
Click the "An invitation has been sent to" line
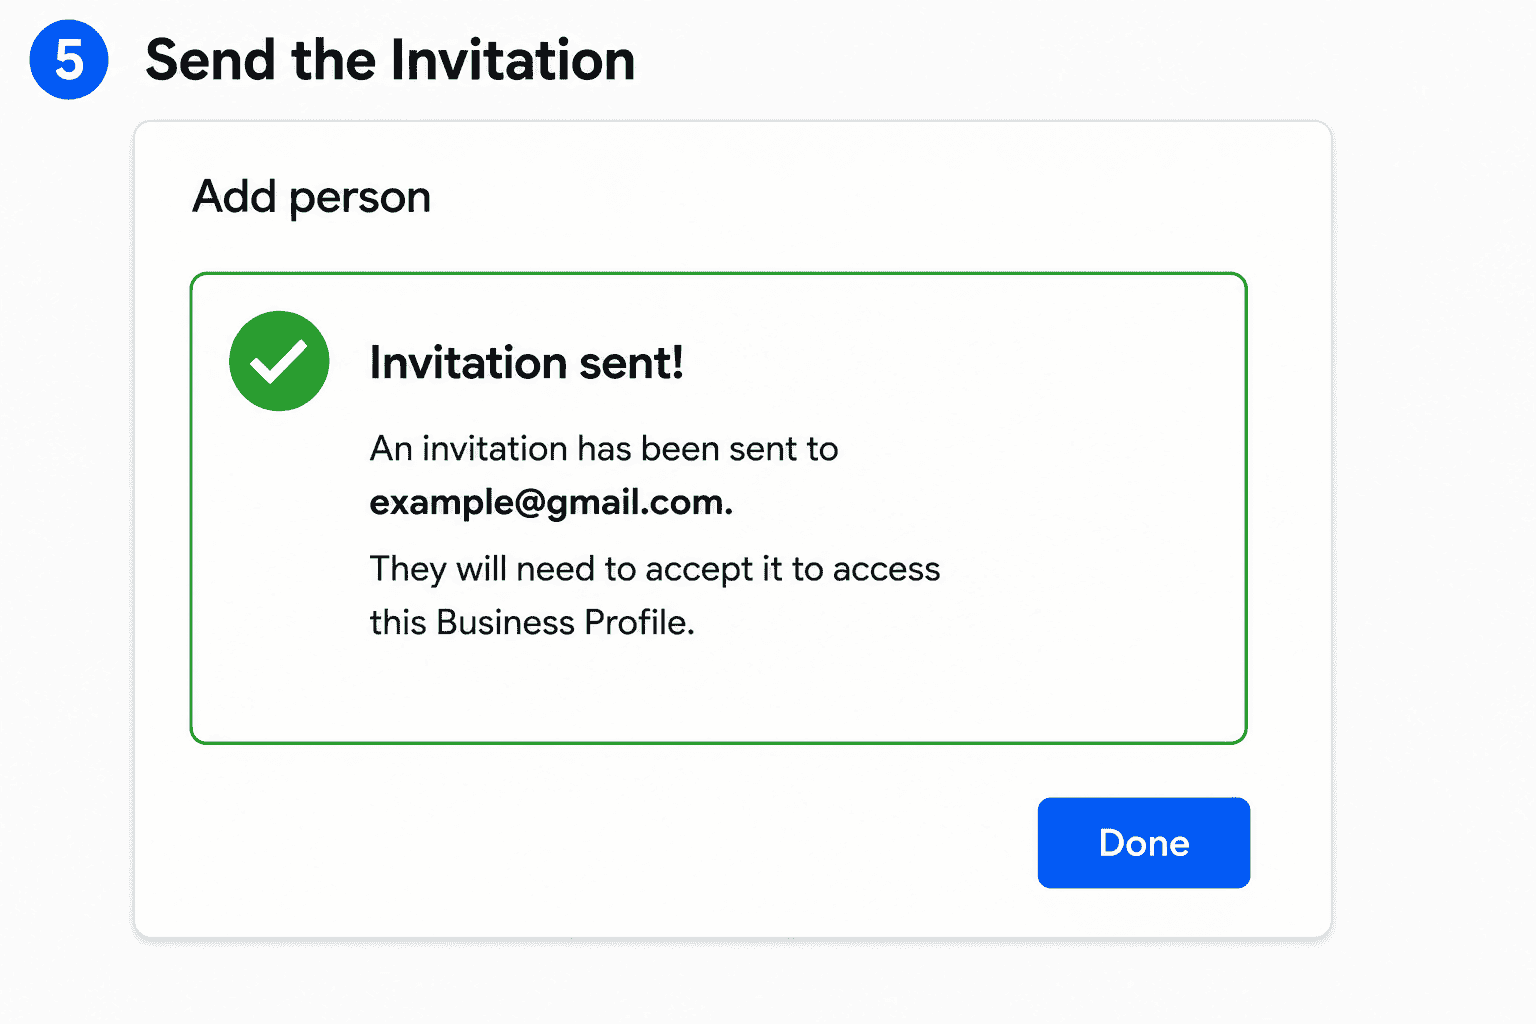pyautogui.click(x=604, y=448)
